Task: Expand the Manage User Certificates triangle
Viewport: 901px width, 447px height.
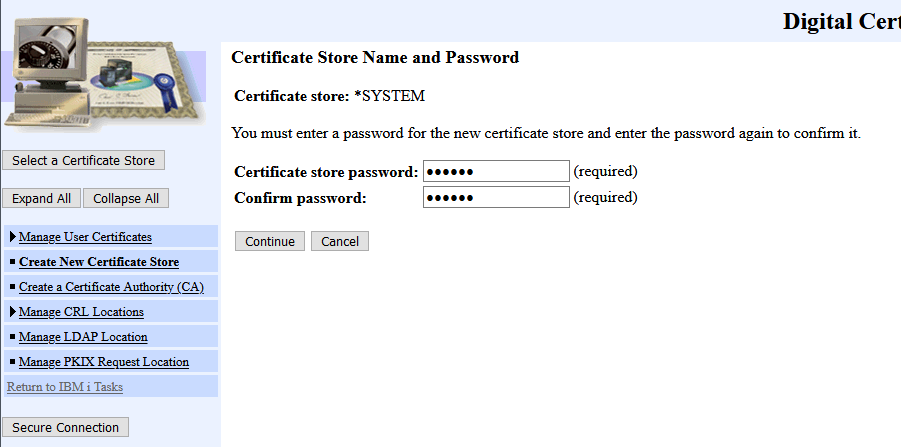Action: [x=12, y=237]
